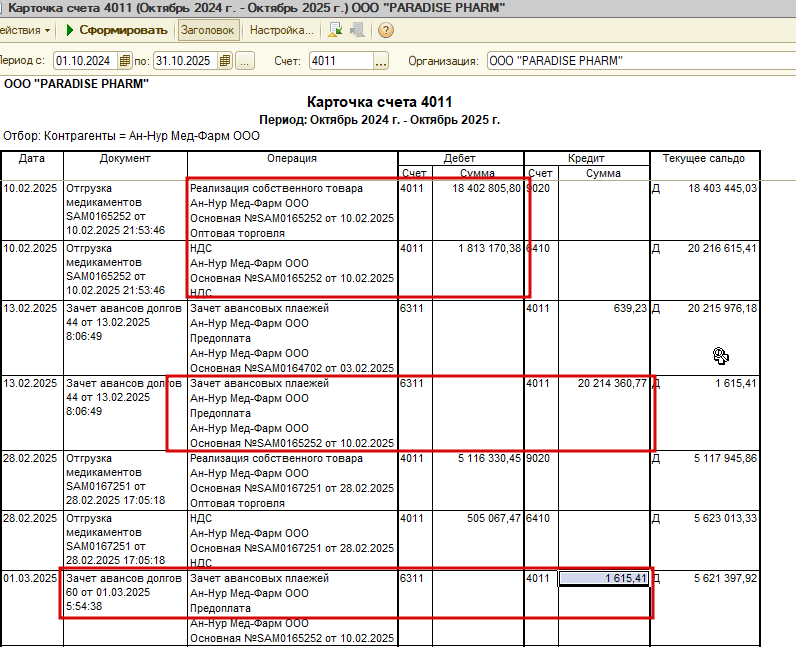
Task: Click Отбор: Контрагенты filter line
Action: (131, 136)
